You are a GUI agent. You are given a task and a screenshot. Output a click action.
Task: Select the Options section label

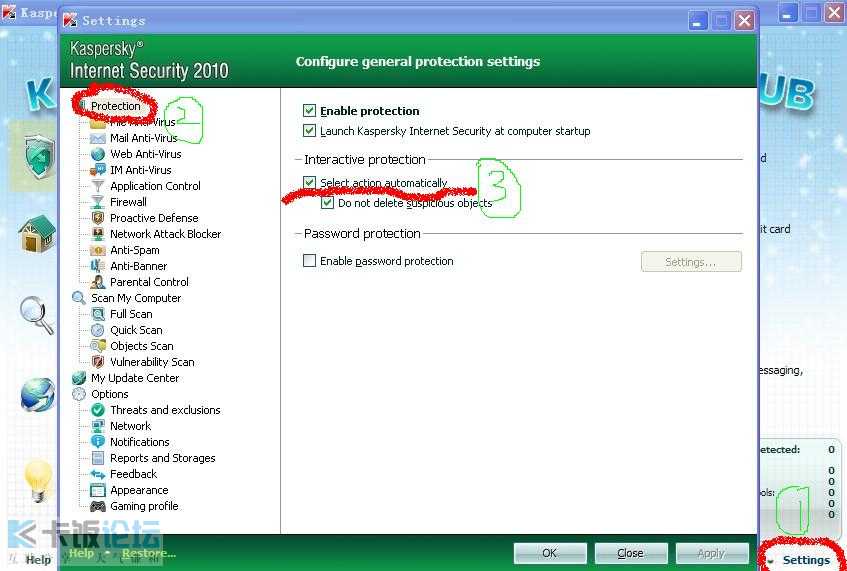[x=110, y=394]
